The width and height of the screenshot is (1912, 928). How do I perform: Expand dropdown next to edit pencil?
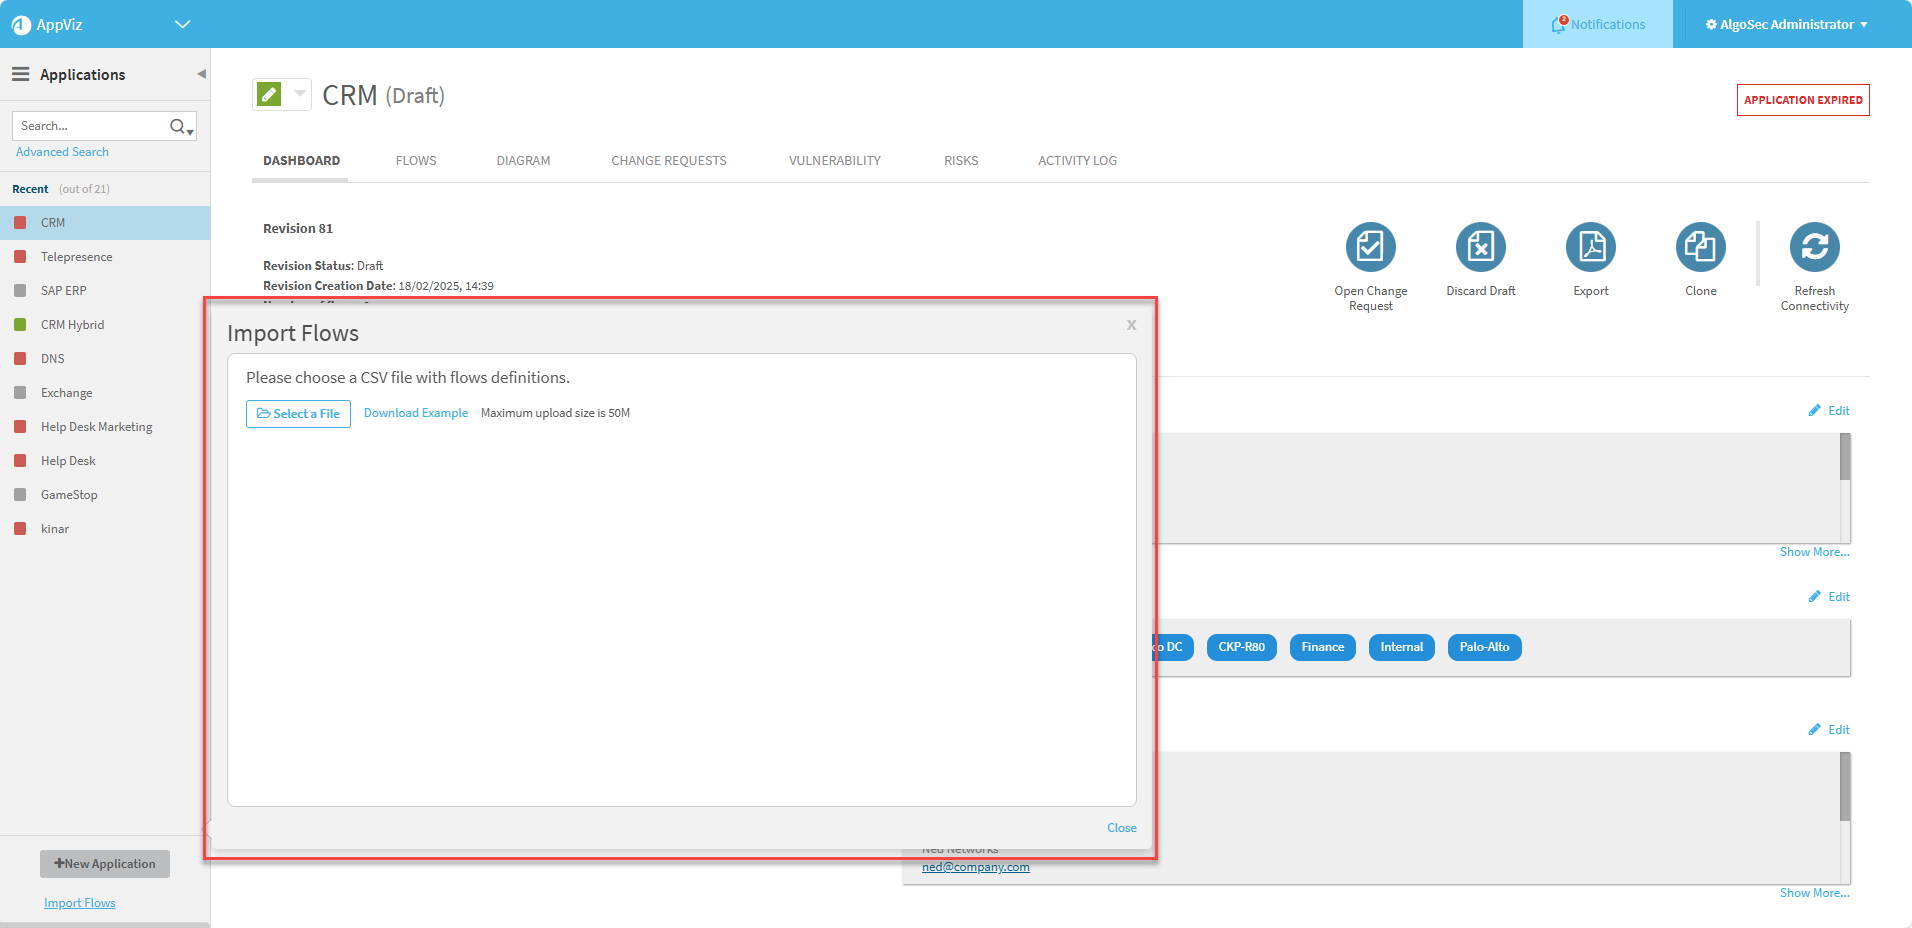(300, 94)
